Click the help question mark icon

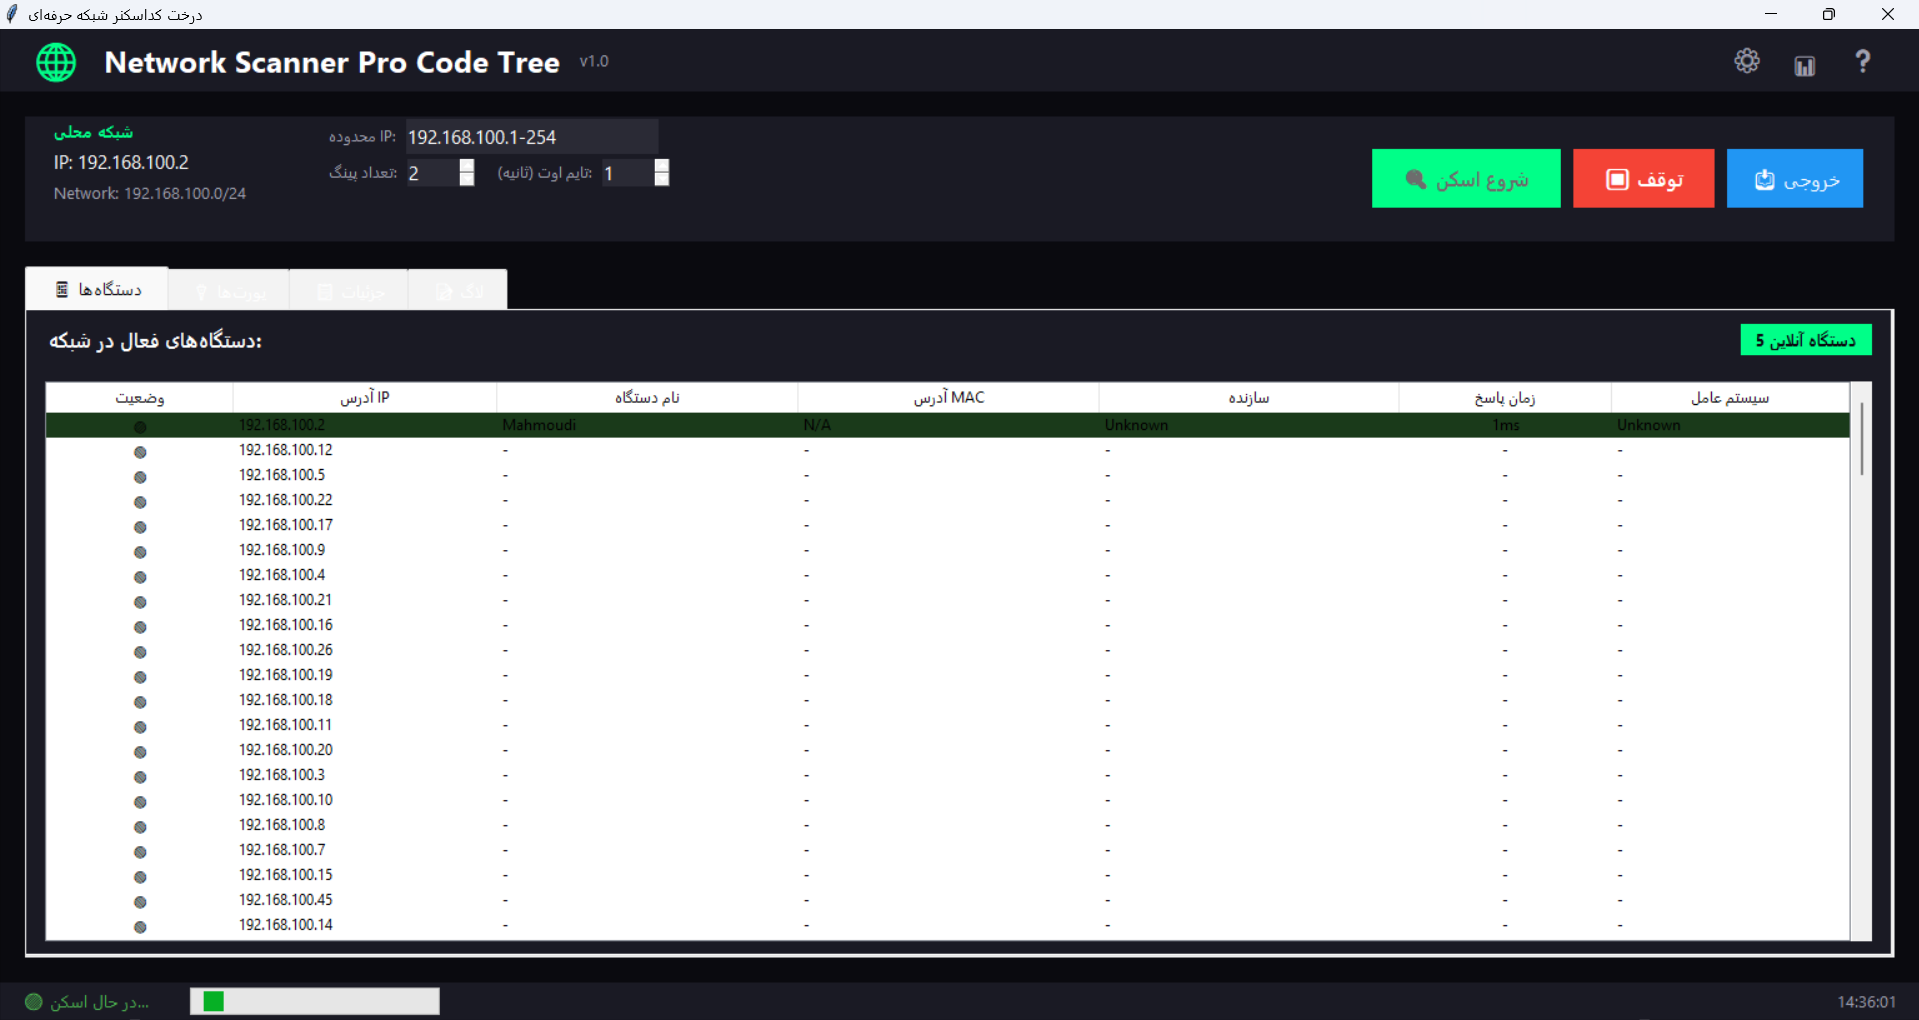click(1862, 61)
